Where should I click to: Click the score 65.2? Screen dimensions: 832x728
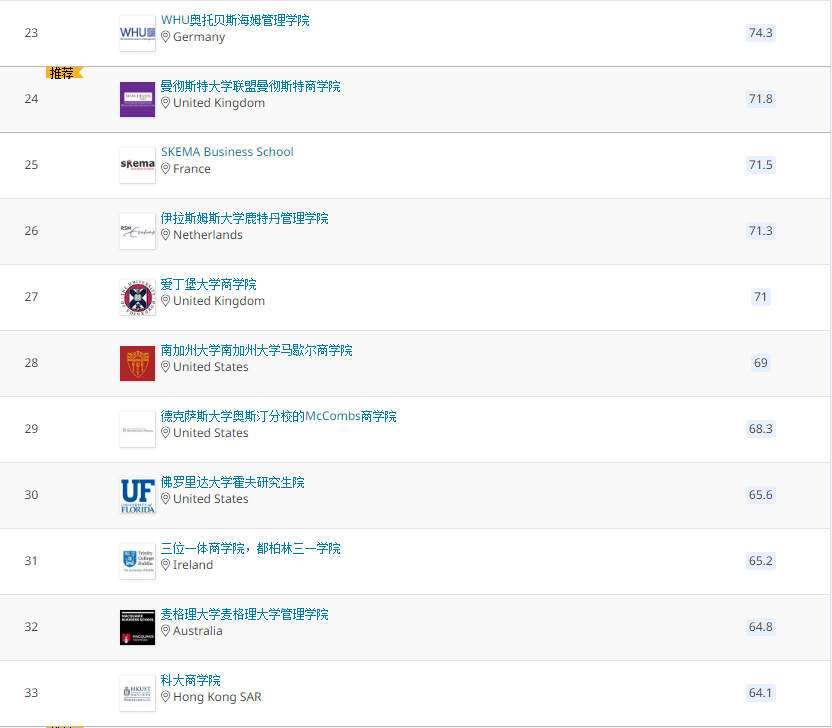(x=760, y=561)
